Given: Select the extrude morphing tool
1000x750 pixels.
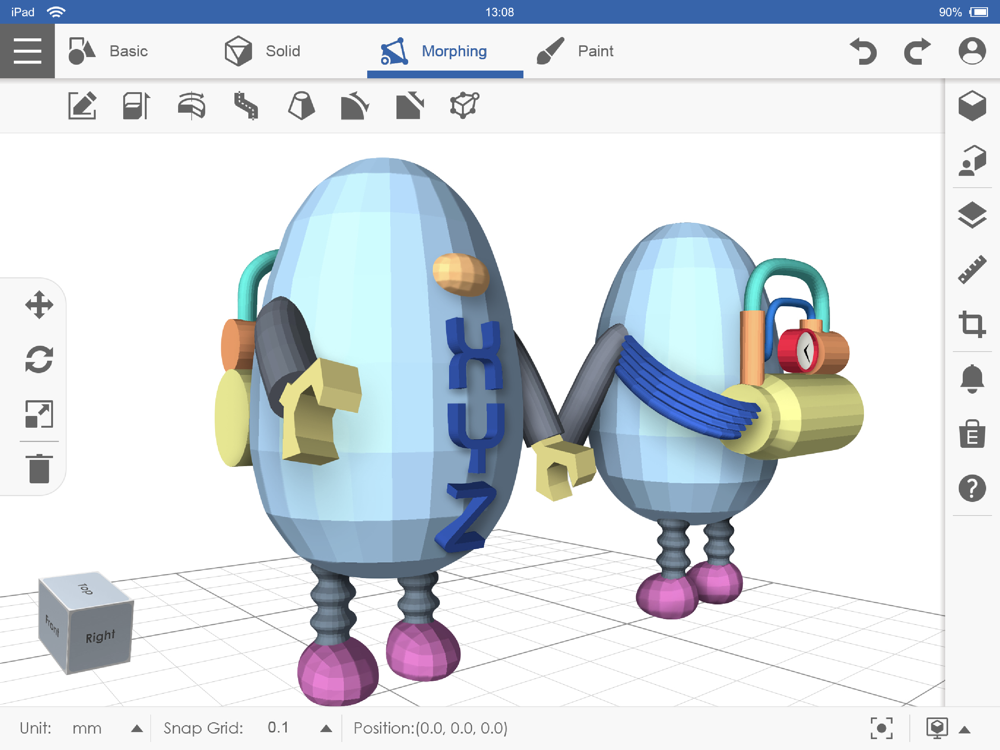Looking at the screenshot, I should pyautogui.click(x=136, y=105).
